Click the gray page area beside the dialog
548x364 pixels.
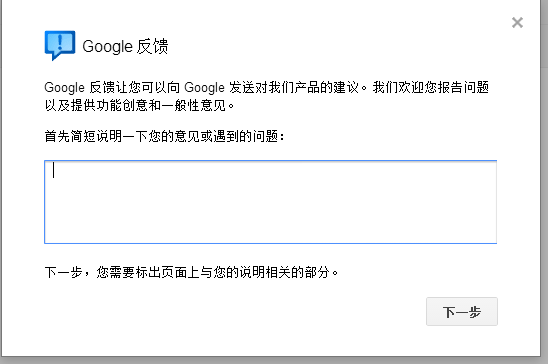coord(545,210)
